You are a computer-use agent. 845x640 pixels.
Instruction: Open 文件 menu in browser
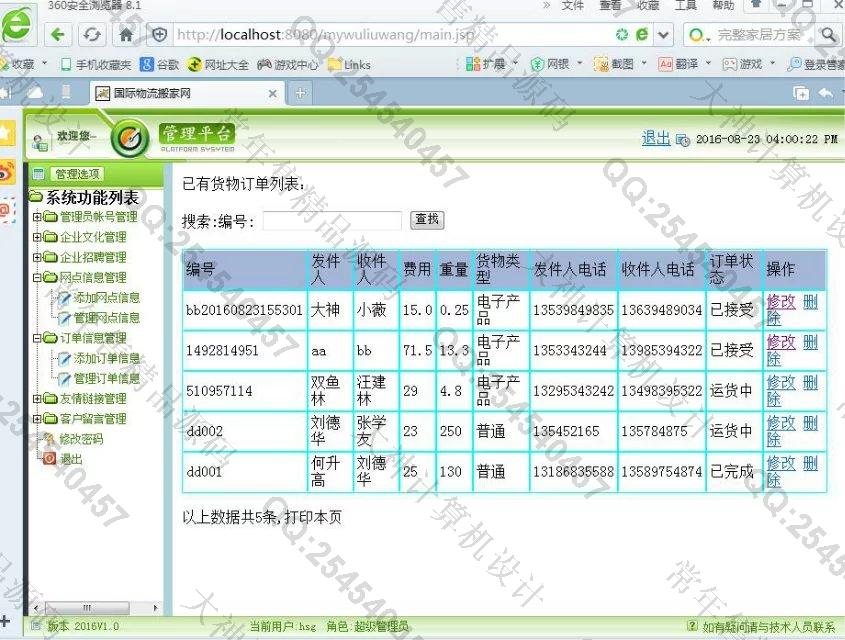click(x=572, y=5)
